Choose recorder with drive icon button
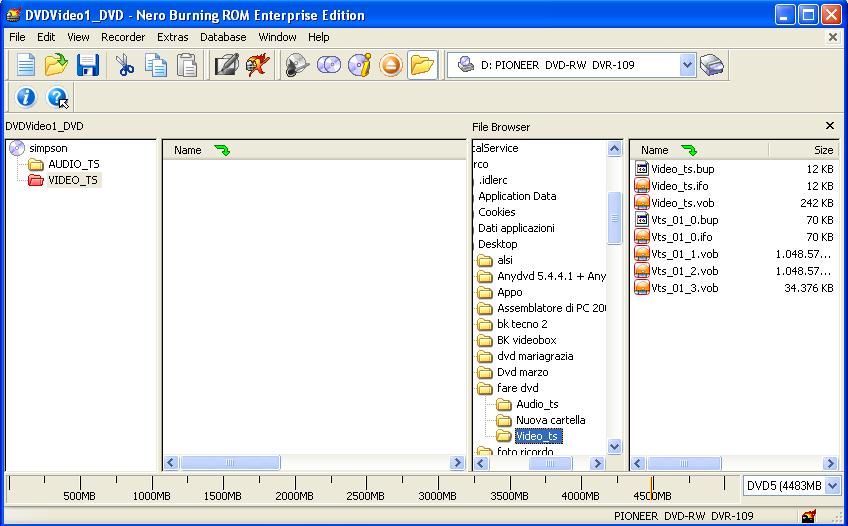 [x=712, y=65]
